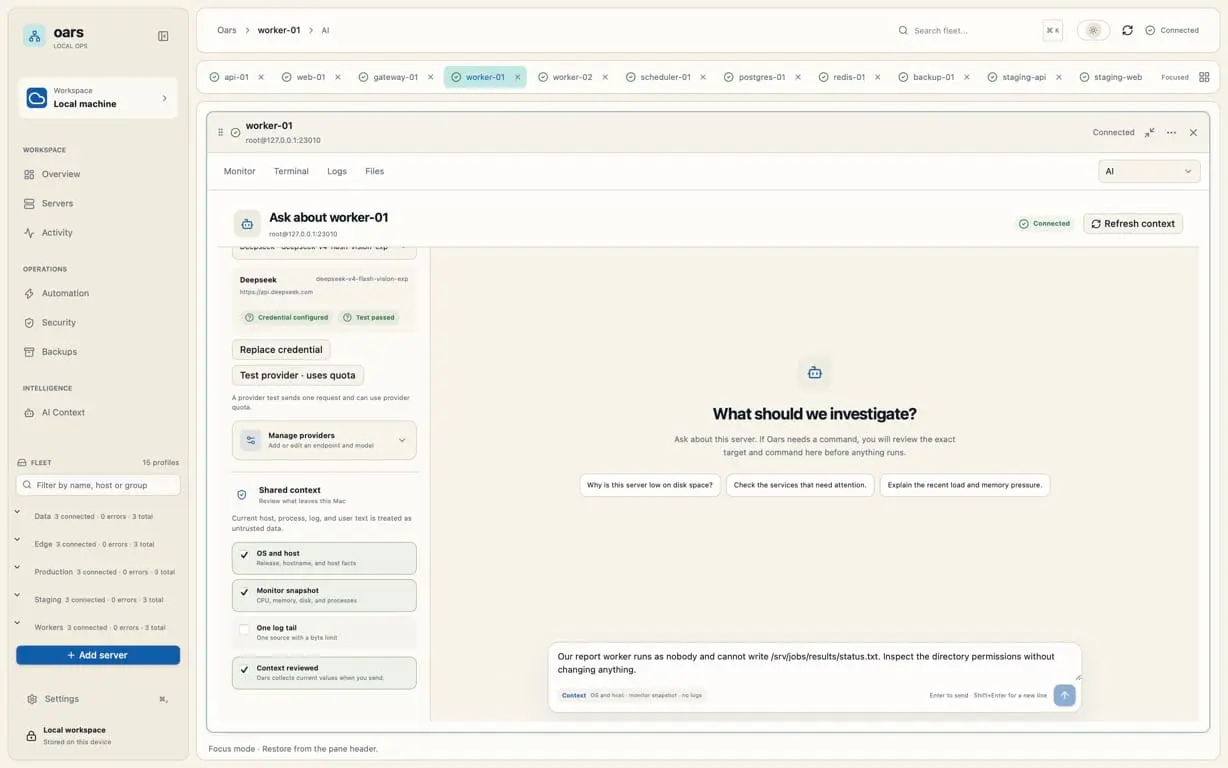Collapse the sidebar with the panel icon

click(x=163, y=36)
